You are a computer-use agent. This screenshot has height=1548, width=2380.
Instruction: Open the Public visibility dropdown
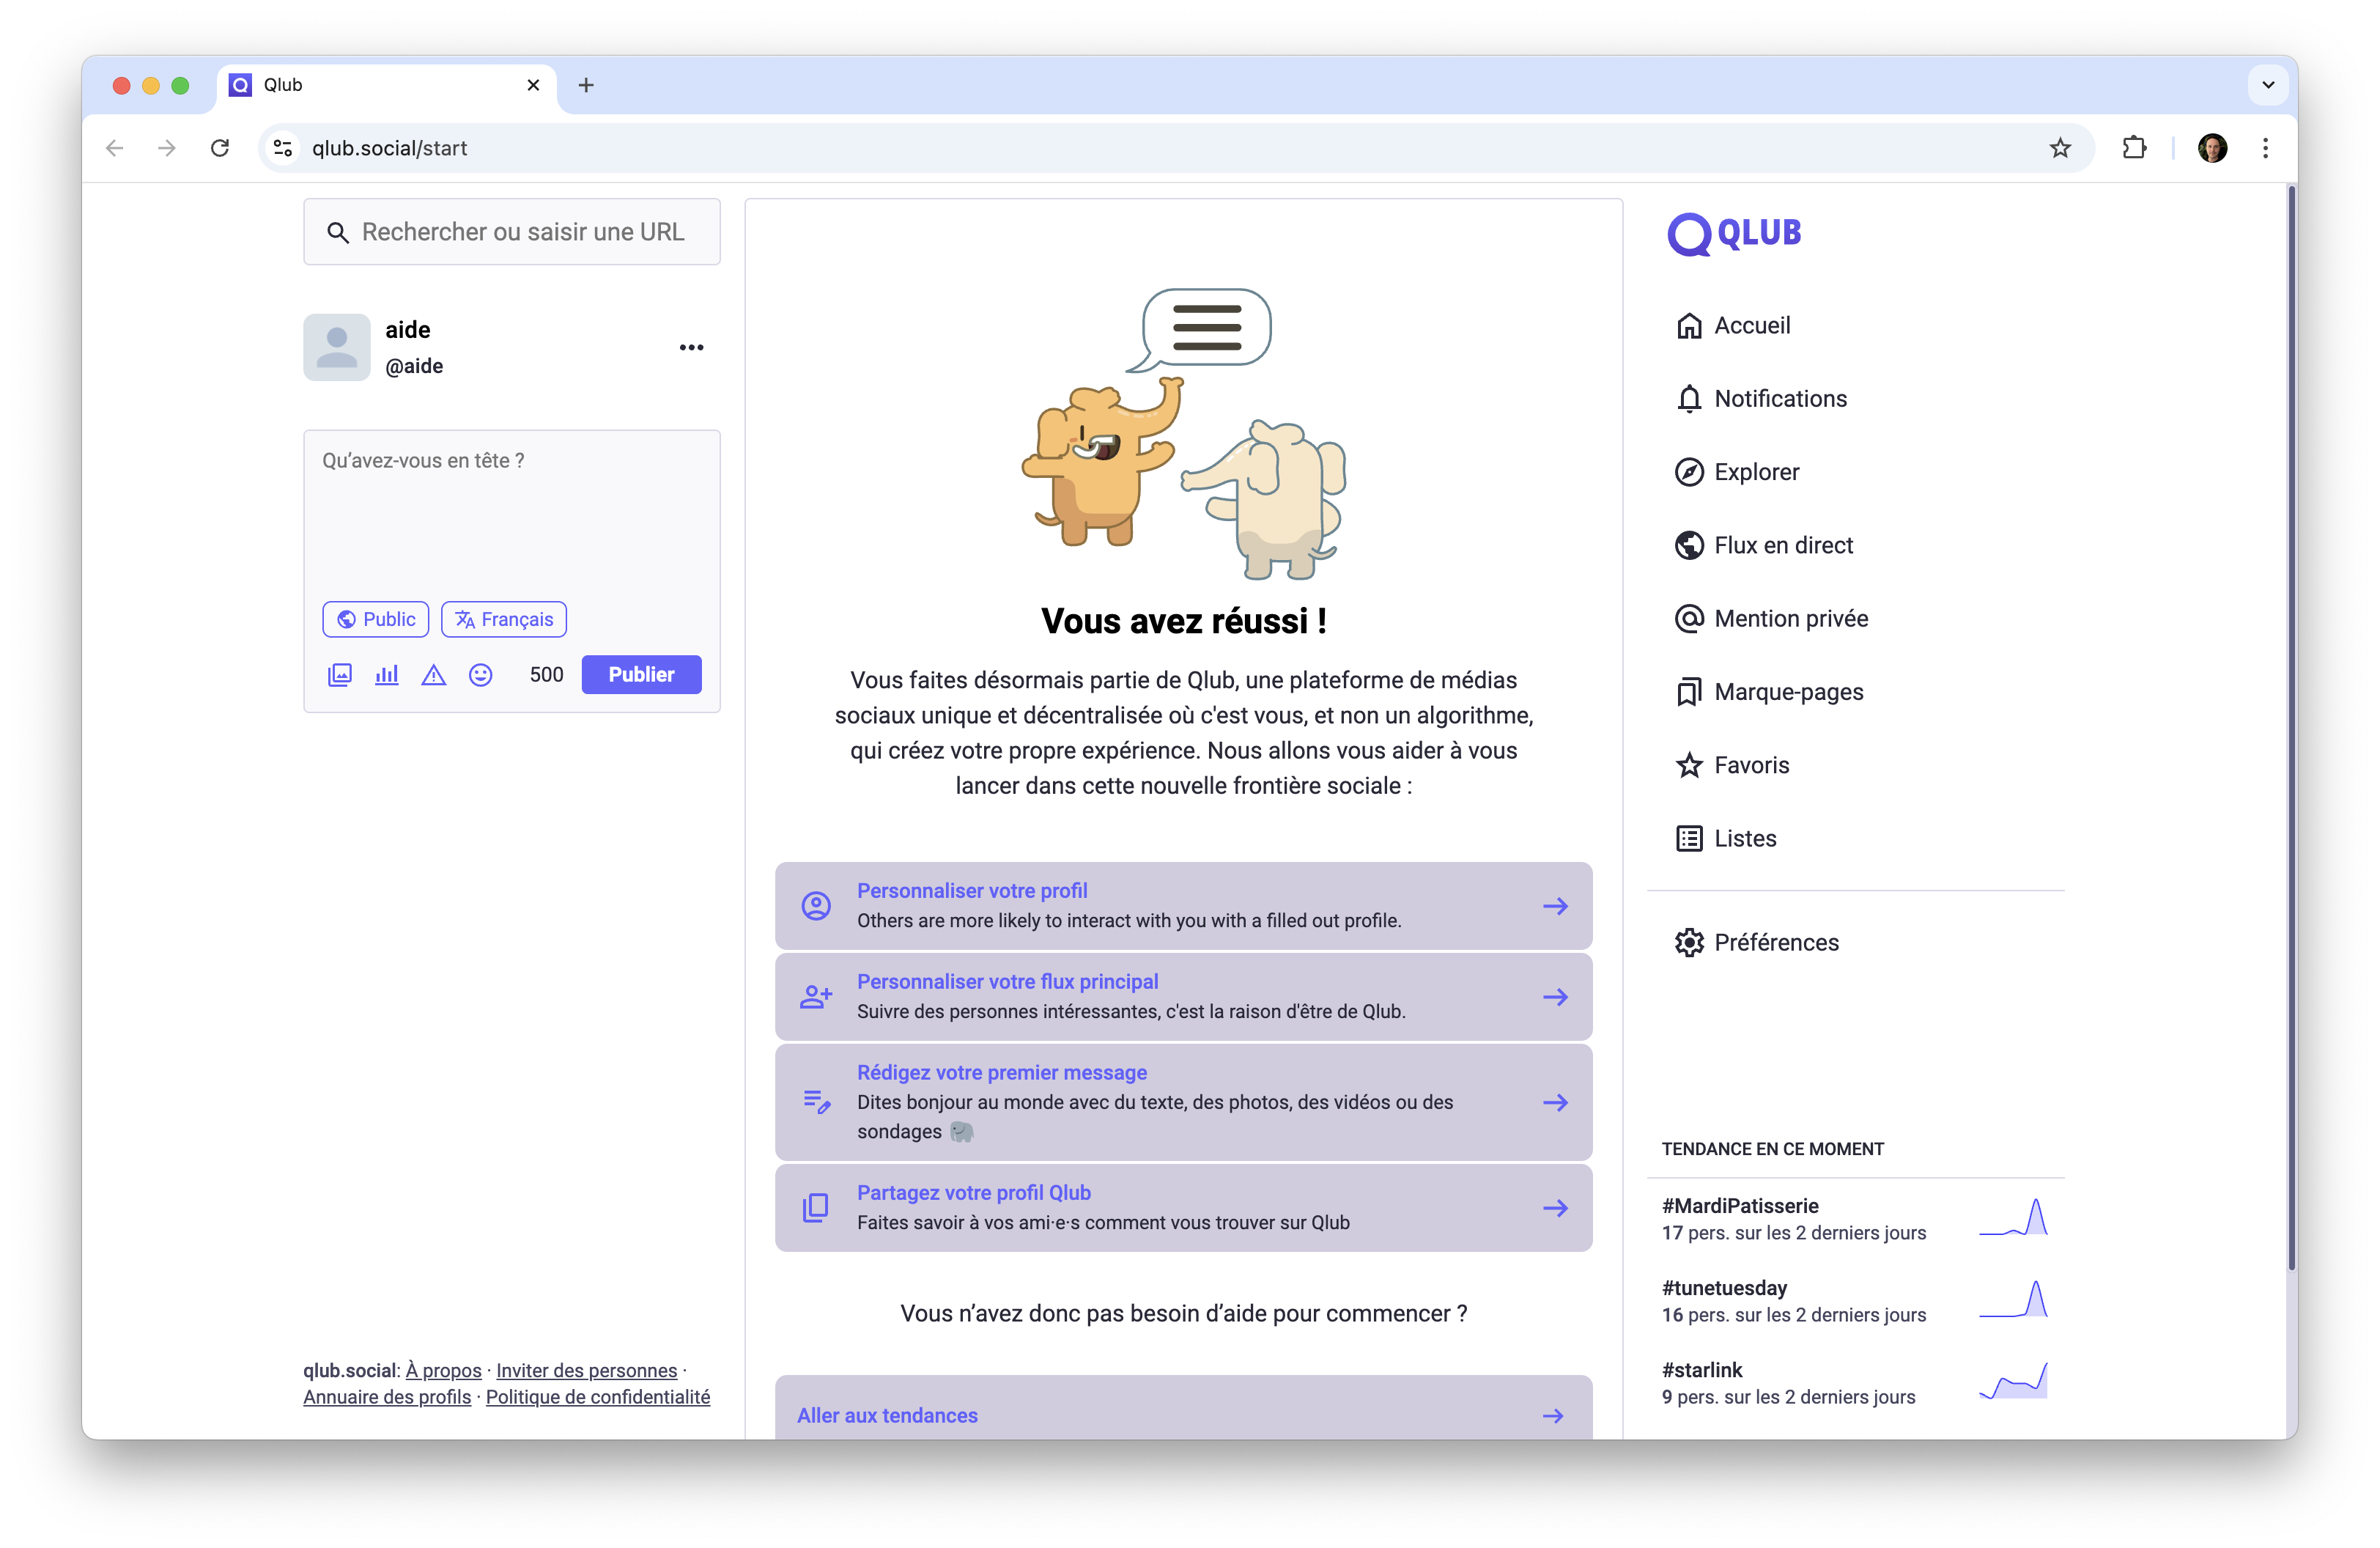pos(376,620)
